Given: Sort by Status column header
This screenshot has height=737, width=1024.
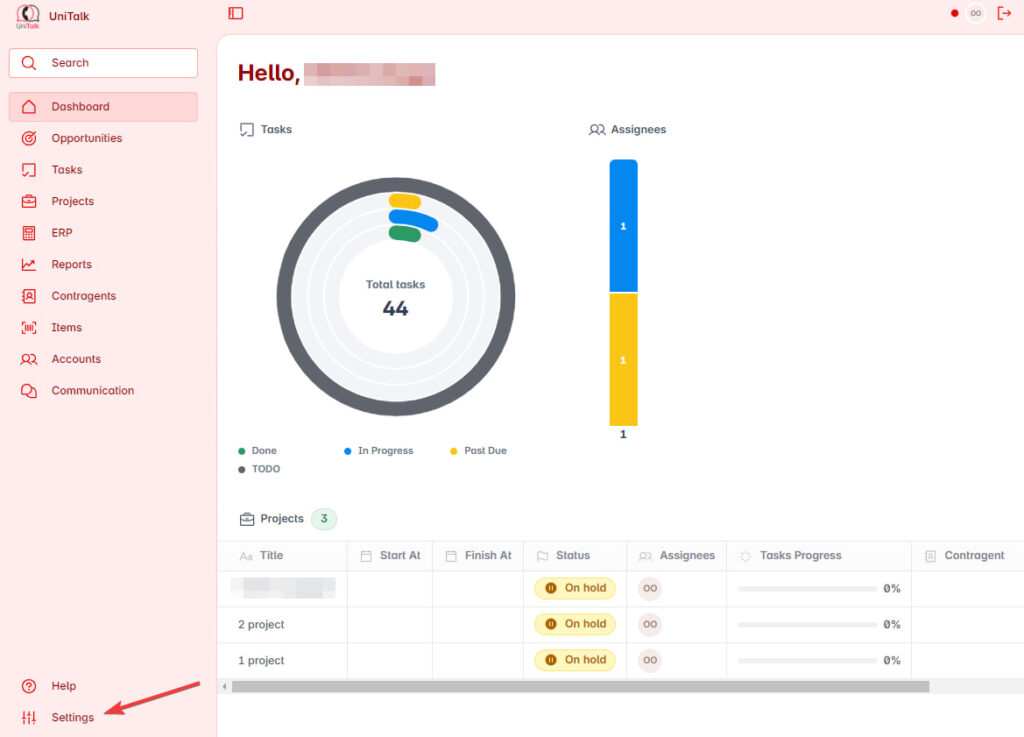Looking at the screenshot, I should pyautogui.click(x=573, y=556).
